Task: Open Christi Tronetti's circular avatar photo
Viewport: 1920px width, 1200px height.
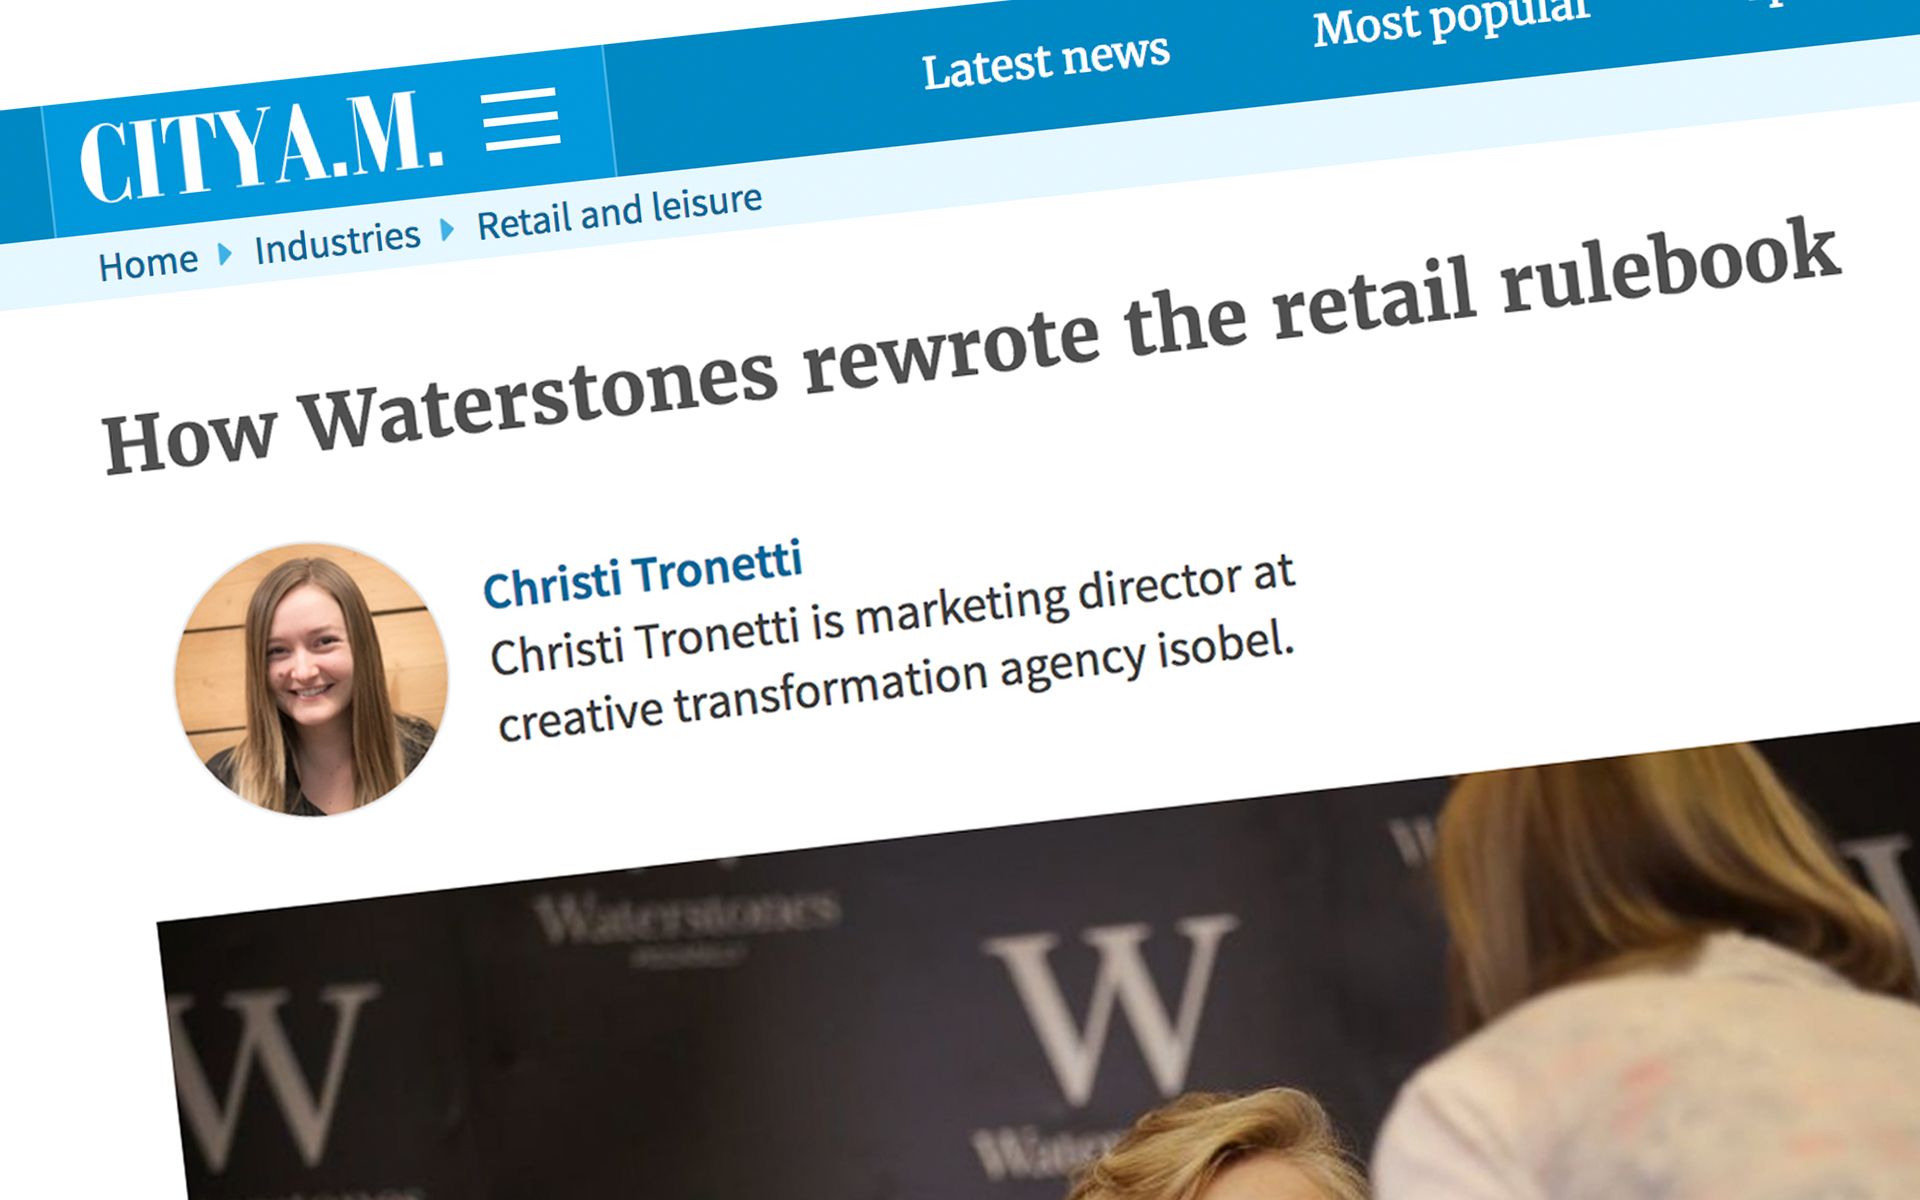Action: [x=311, y=679]
